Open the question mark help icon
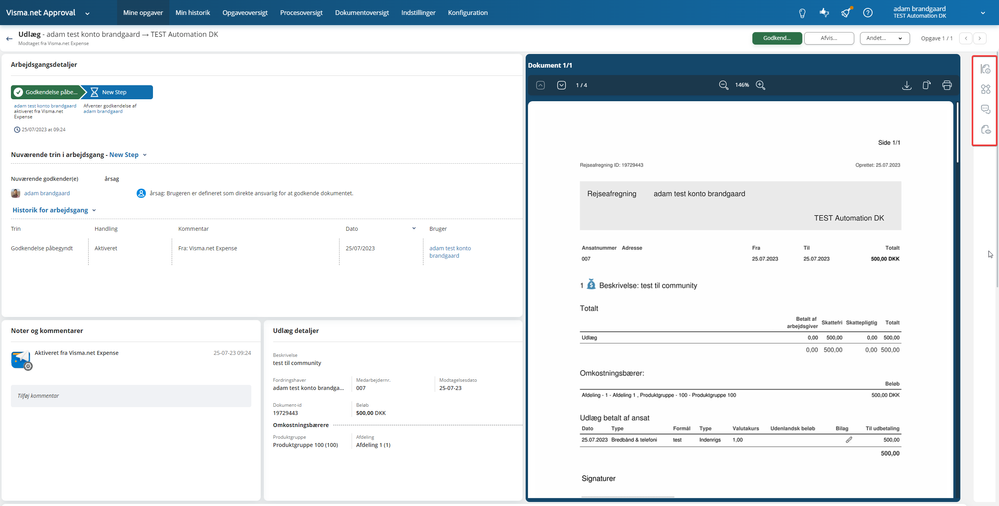 pyautogui.click(x=868, y=13)
